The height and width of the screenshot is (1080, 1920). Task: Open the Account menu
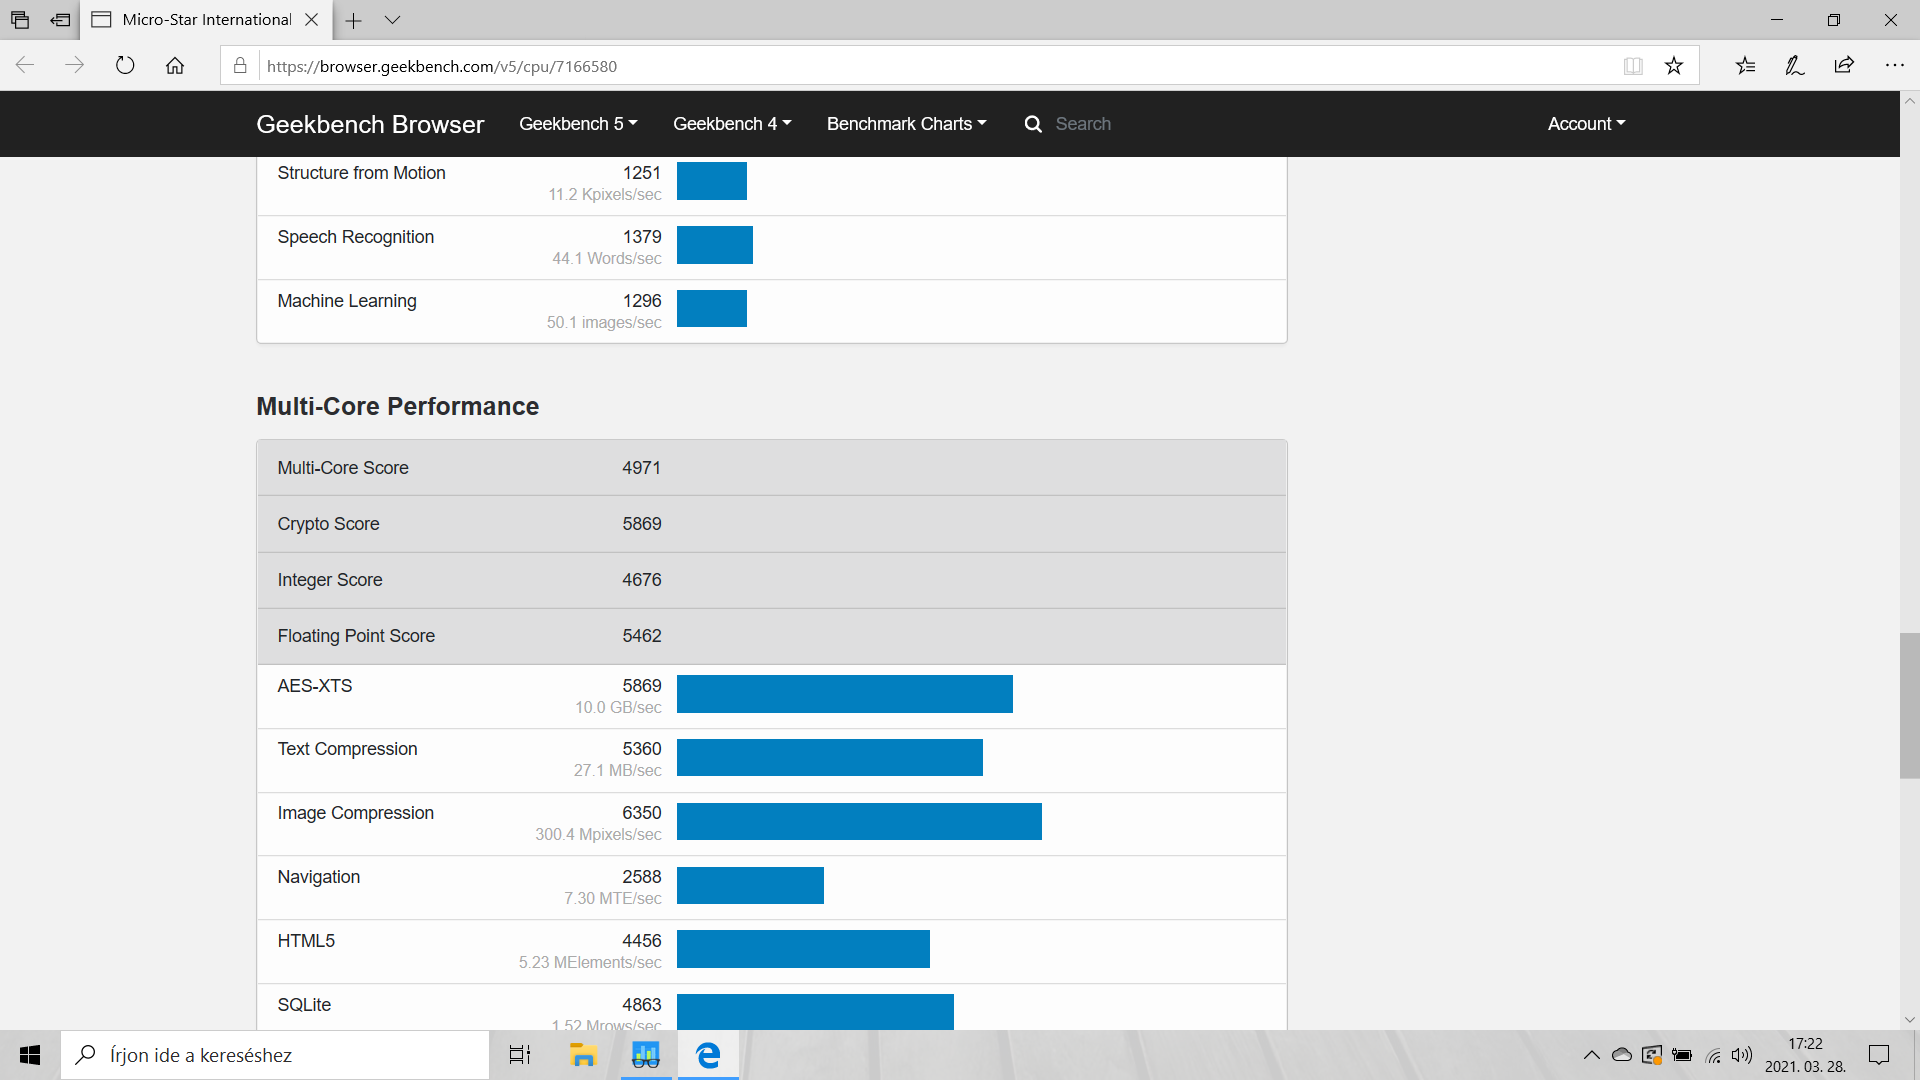pyautogui.click(x=1586, y=124)
